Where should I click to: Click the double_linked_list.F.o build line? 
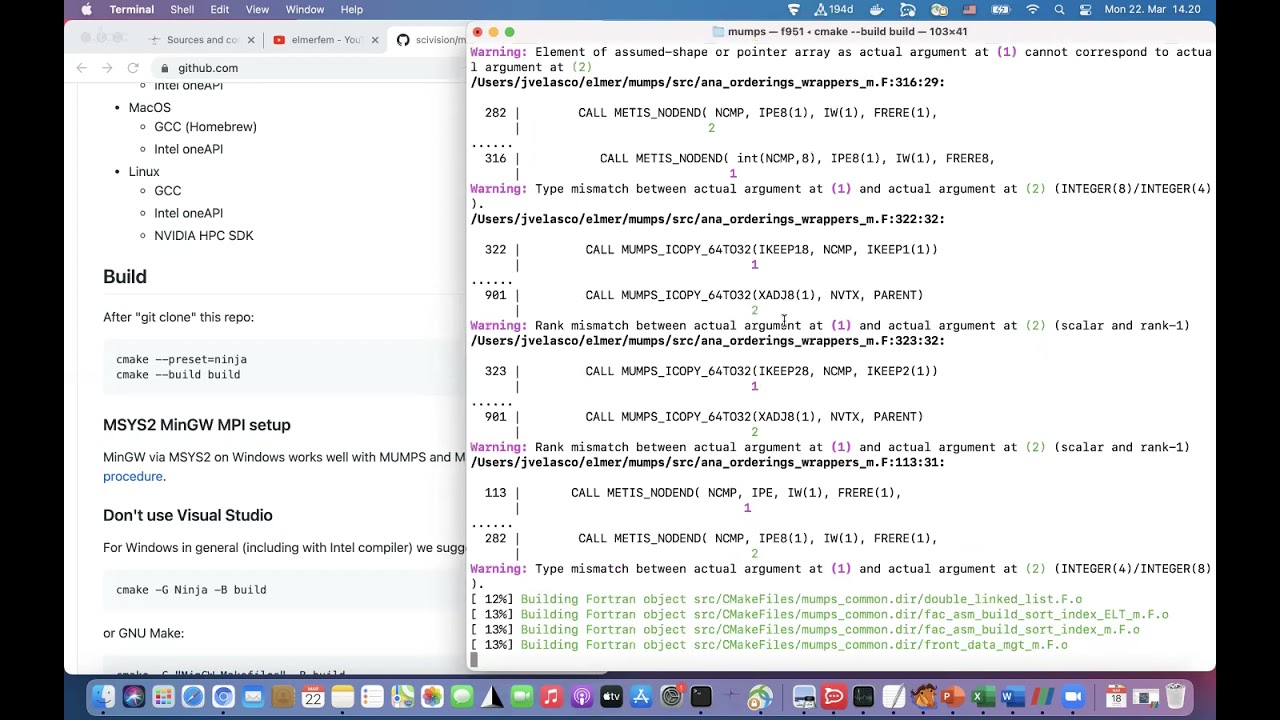click(776, 599)
